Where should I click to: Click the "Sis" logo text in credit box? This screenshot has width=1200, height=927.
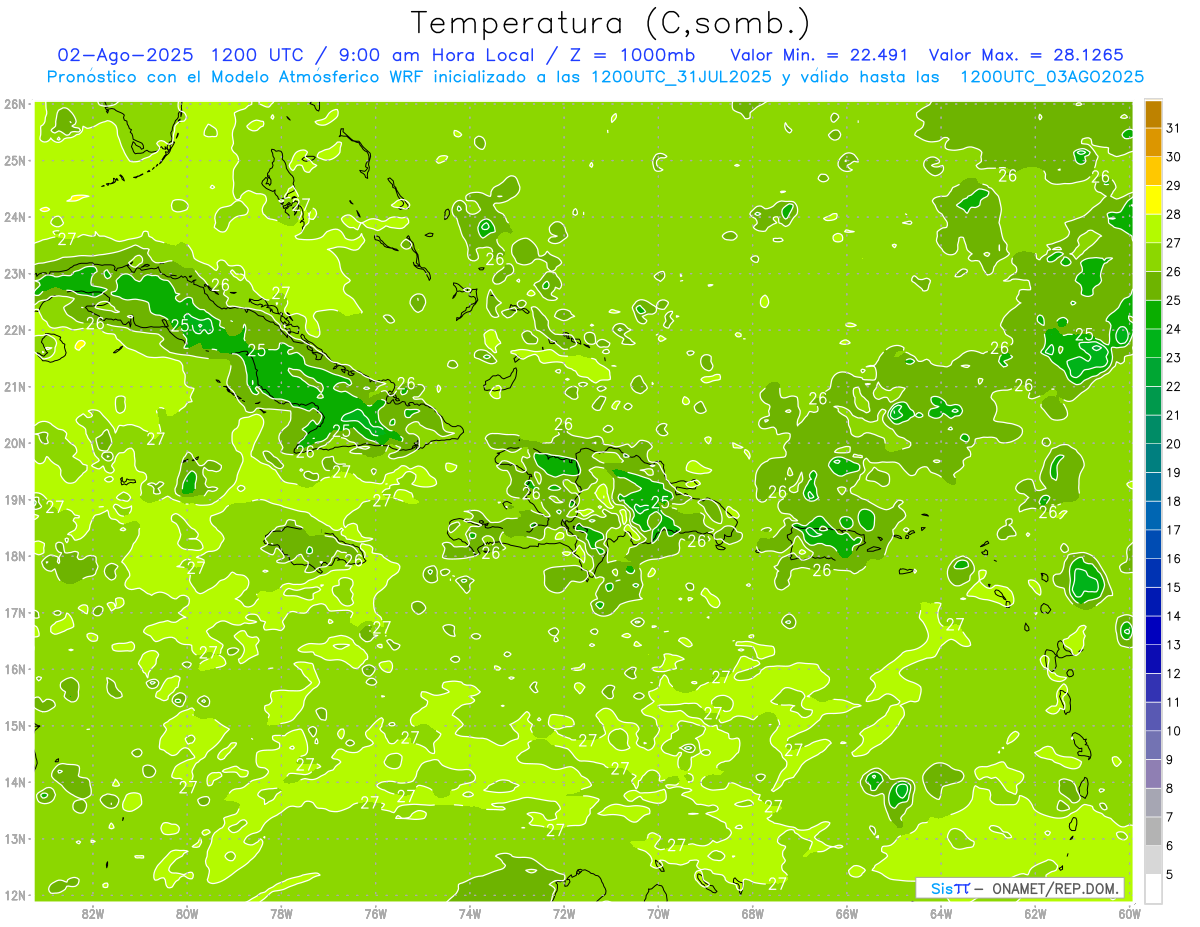941,888
